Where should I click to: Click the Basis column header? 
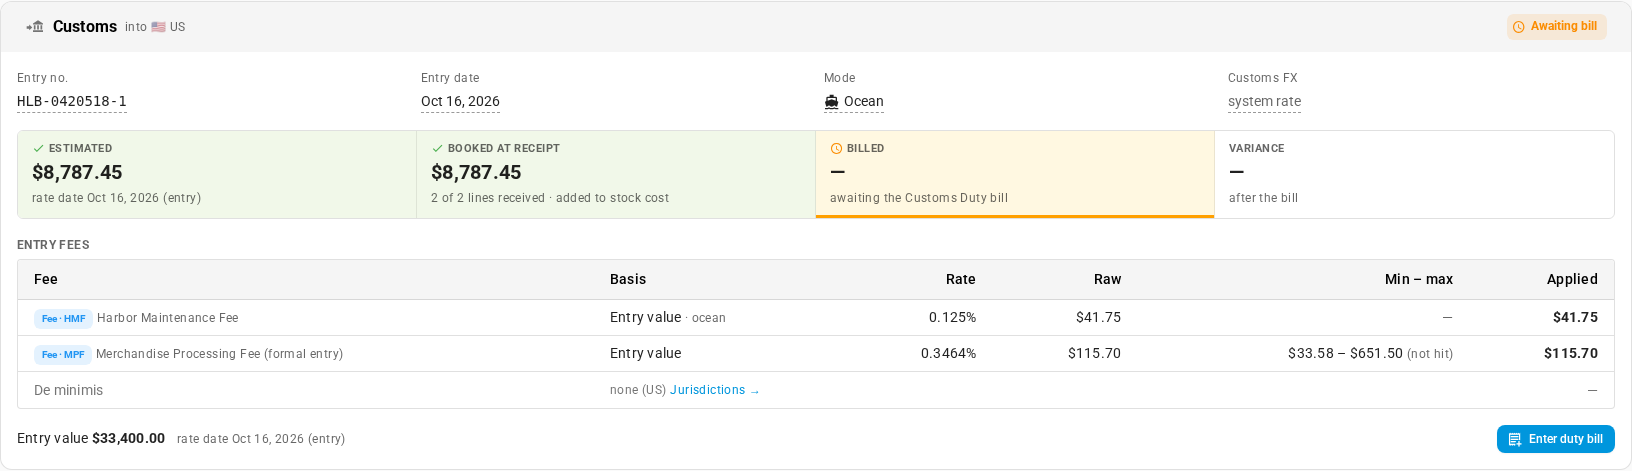click(x=628, y=279)
